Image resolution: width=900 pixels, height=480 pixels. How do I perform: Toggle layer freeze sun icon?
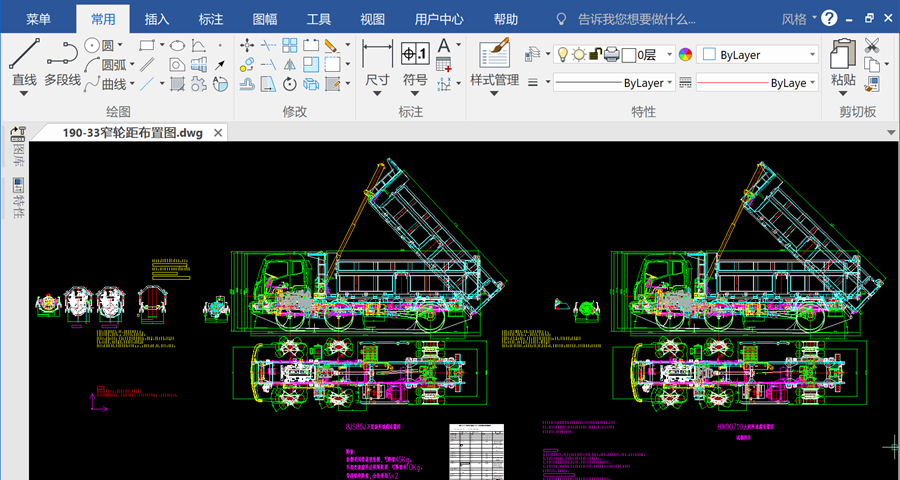pyautogui.click(x=579, y=55)
